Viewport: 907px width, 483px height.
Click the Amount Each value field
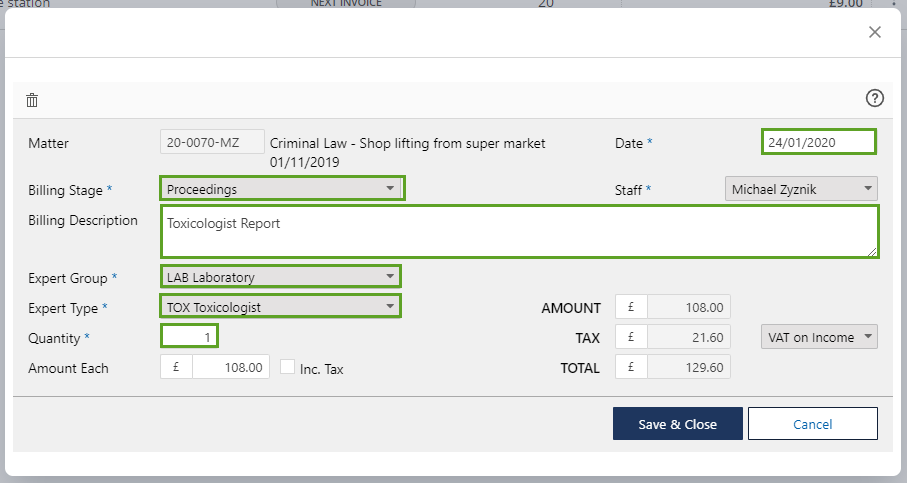(x=230, y=367)
